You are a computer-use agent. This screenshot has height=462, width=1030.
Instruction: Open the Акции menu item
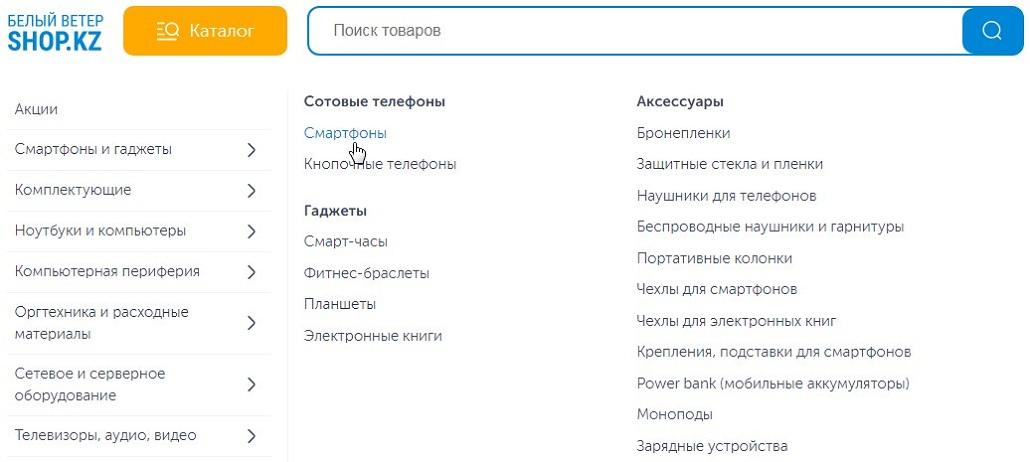(x=36, y=109)
